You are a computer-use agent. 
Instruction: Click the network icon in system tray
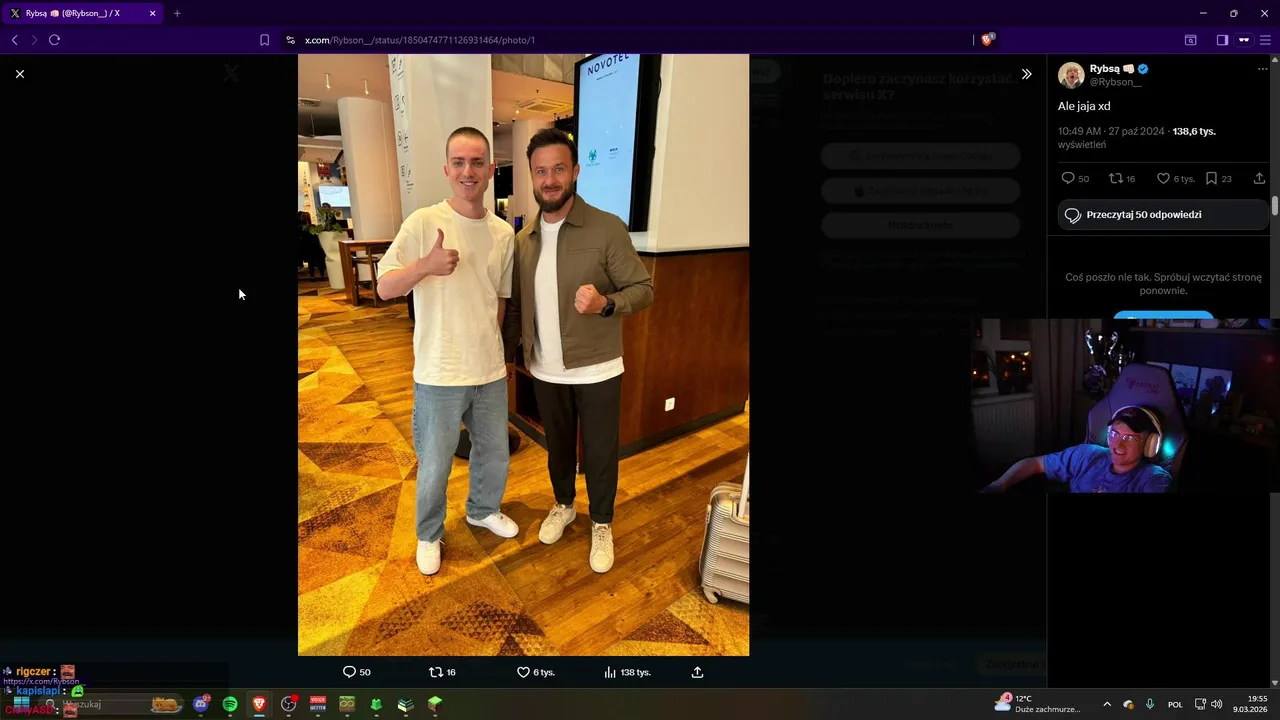[x=1200, y=704]
